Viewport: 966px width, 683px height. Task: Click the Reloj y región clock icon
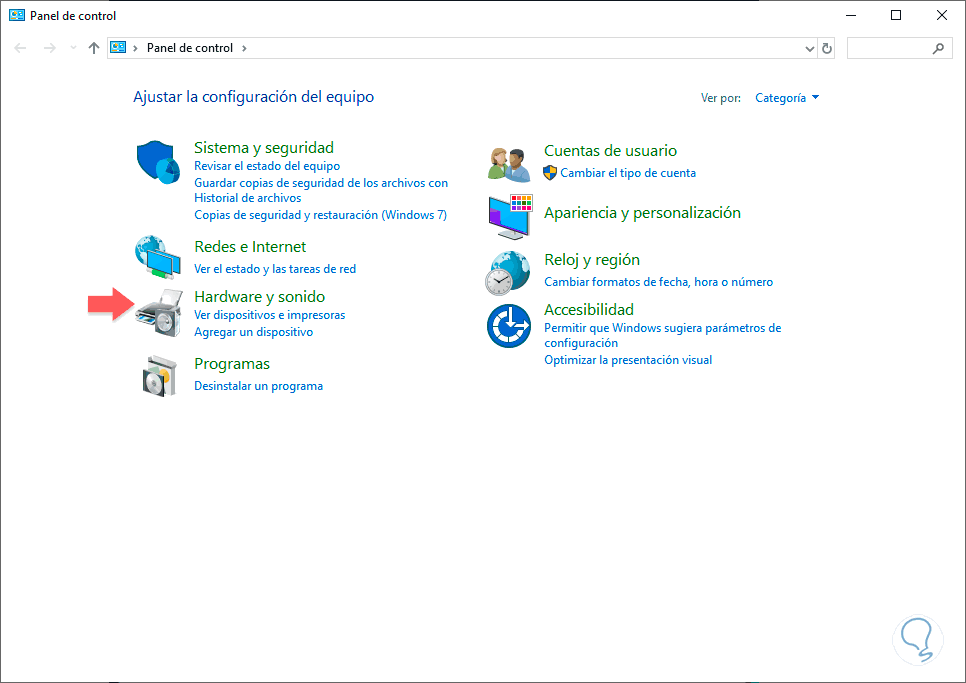pyautogui.click(x=508, y=273)
